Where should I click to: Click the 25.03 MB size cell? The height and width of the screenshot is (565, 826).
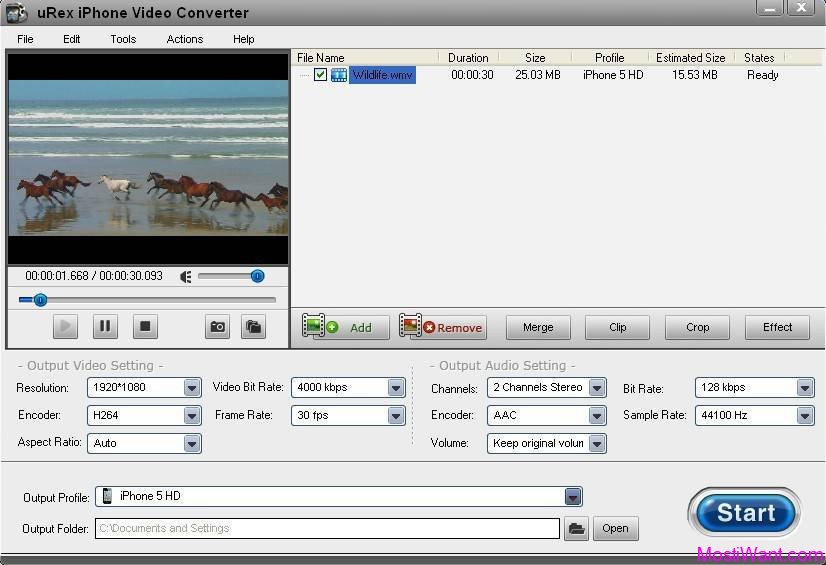538,75
